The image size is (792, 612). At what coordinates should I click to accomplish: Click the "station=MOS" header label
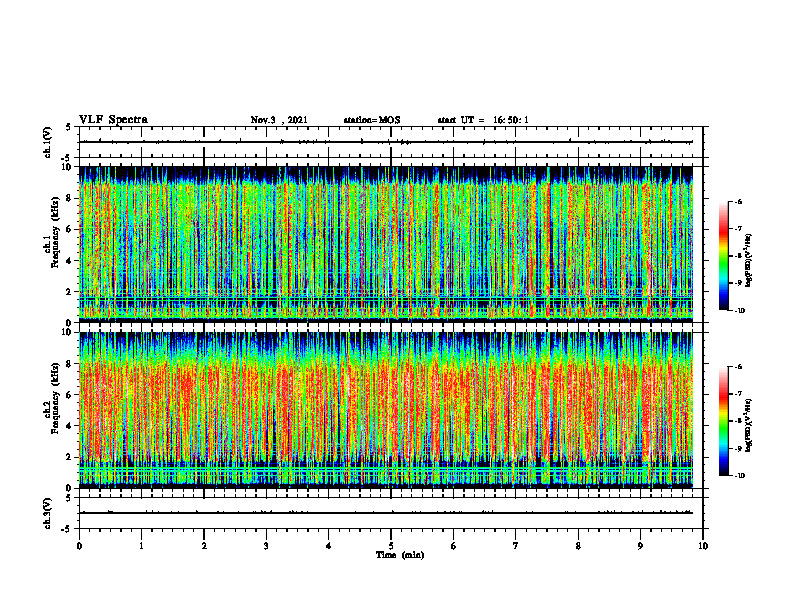[372, 120]
